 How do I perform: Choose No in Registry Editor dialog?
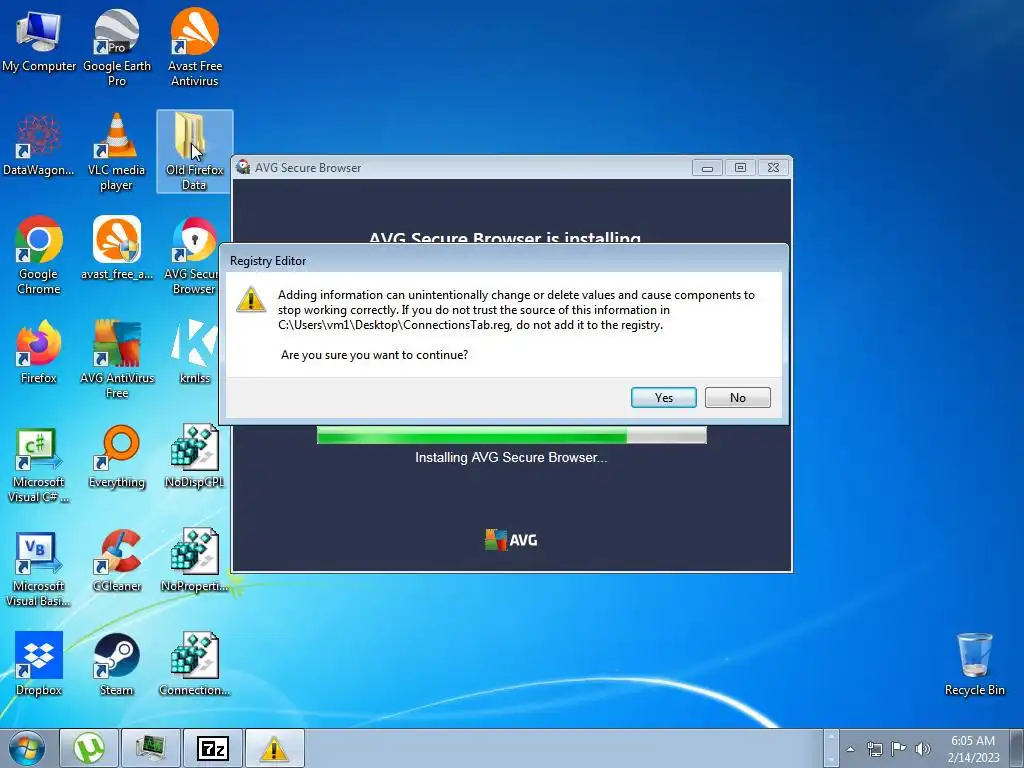pyautogui.click(x=737, y=398)
